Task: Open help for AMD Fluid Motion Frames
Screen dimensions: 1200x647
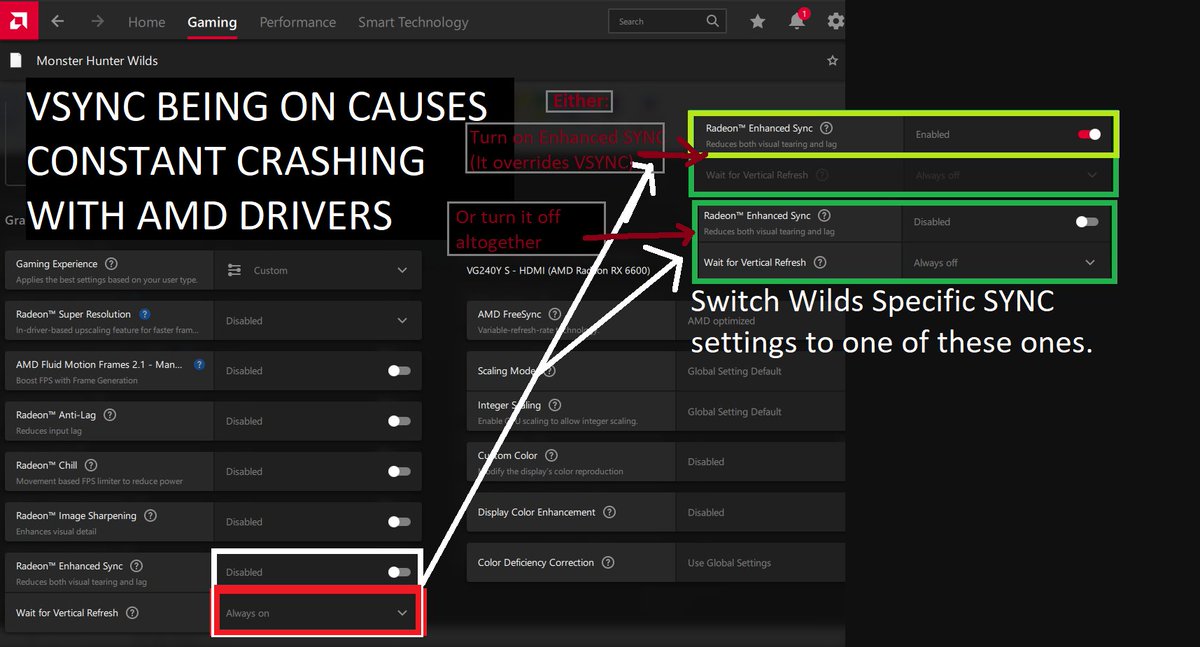Action: click(199, 365)
